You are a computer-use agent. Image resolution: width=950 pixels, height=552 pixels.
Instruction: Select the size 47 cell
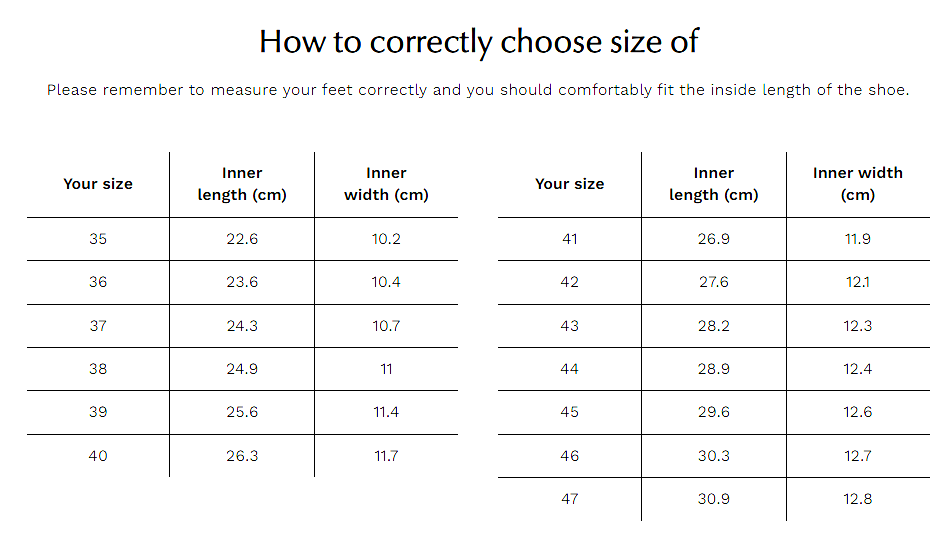coord(570,499)
